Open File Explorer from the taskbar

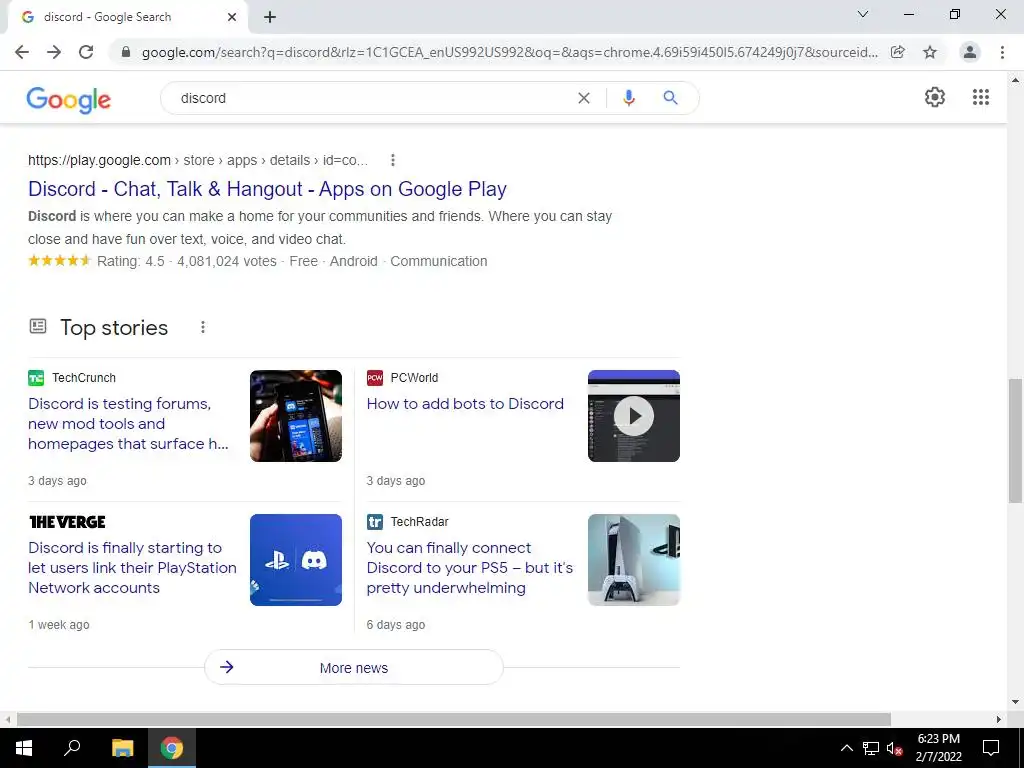tap(122, 748)
